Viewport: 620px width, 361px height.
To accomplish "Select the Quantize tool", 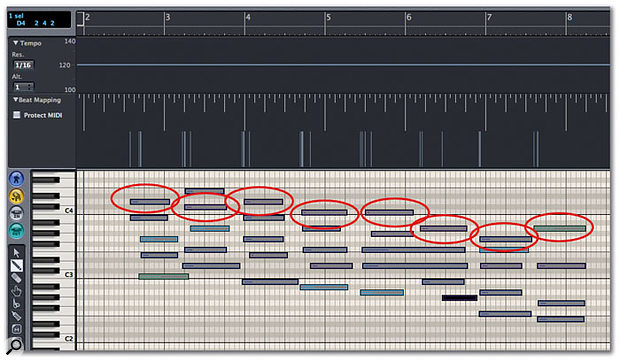I will tap(16, 329).
